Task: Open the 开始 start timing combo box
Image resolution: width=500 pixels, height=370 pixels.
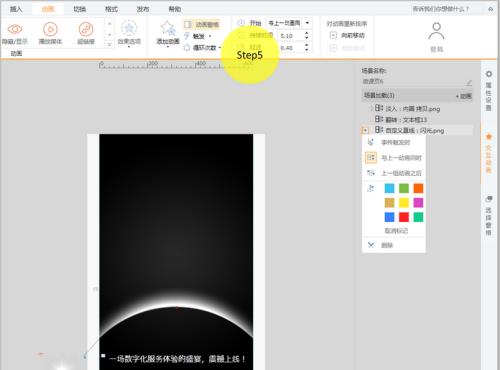Action: 289,23
